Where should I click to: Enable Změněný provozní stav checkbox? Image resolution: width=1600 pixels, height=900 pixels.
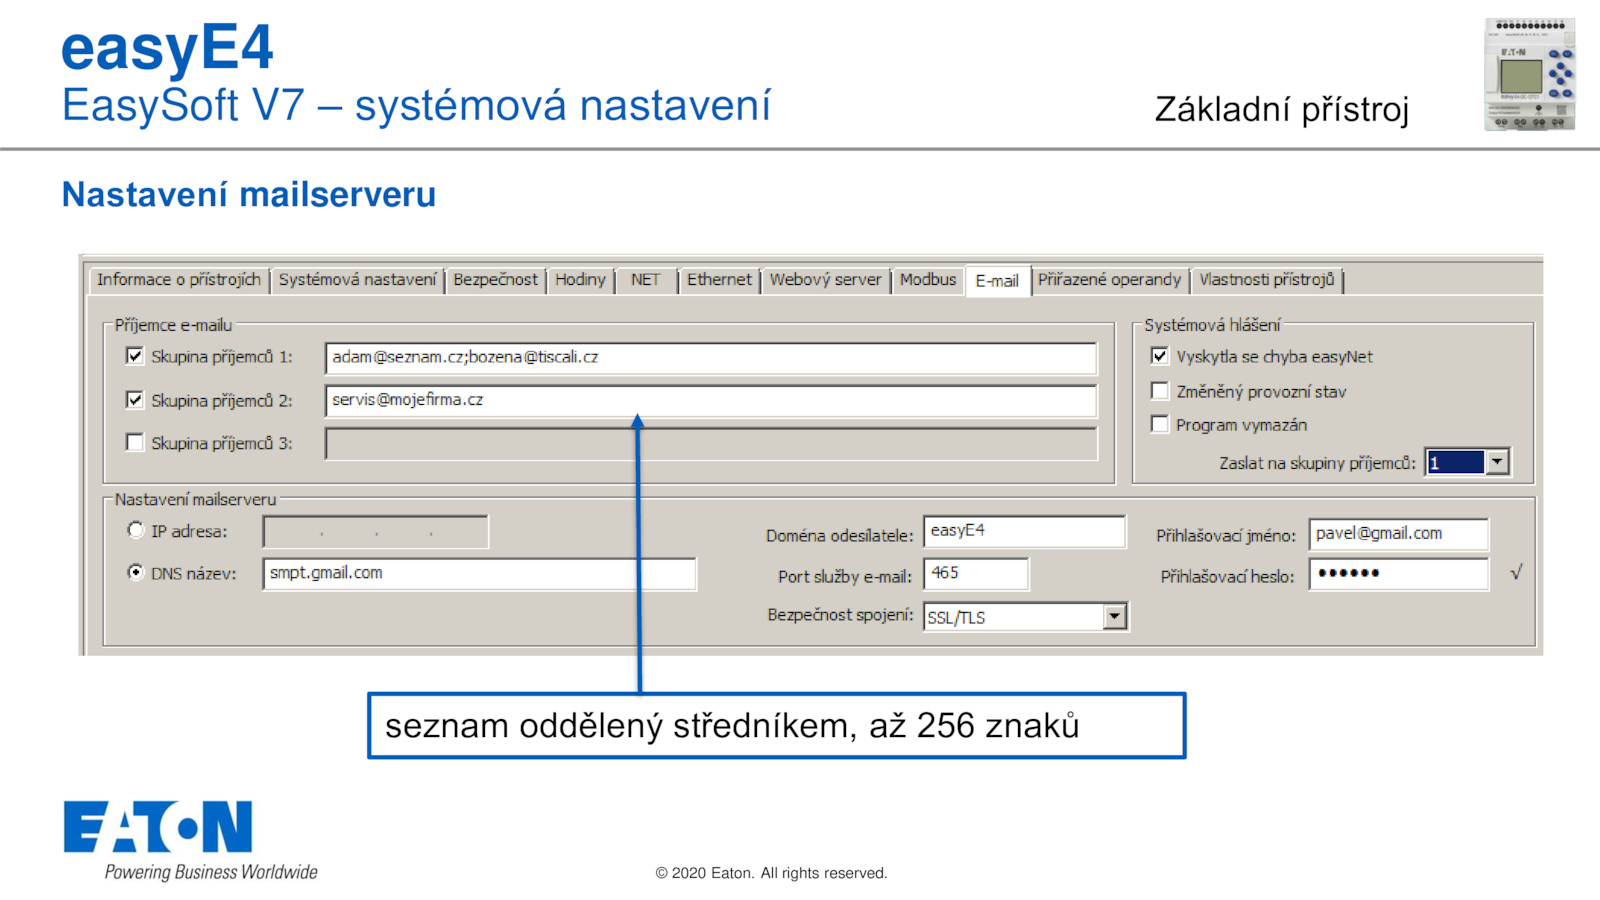point(1160,391)
